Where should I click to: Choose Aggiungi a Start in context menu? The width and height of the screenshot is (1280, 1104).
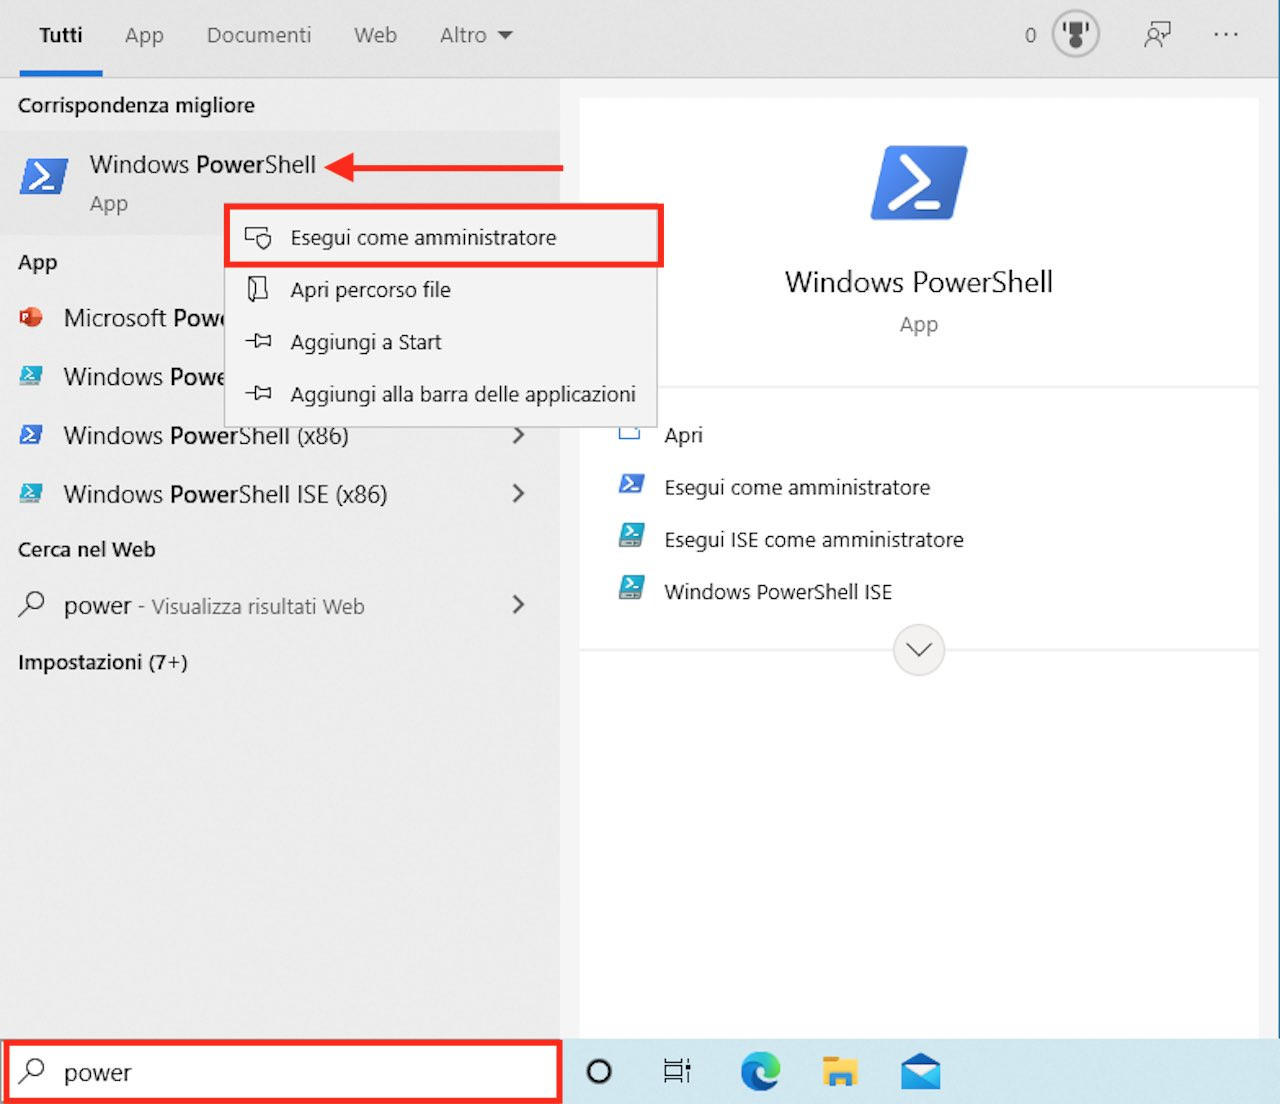click(441, 342)
